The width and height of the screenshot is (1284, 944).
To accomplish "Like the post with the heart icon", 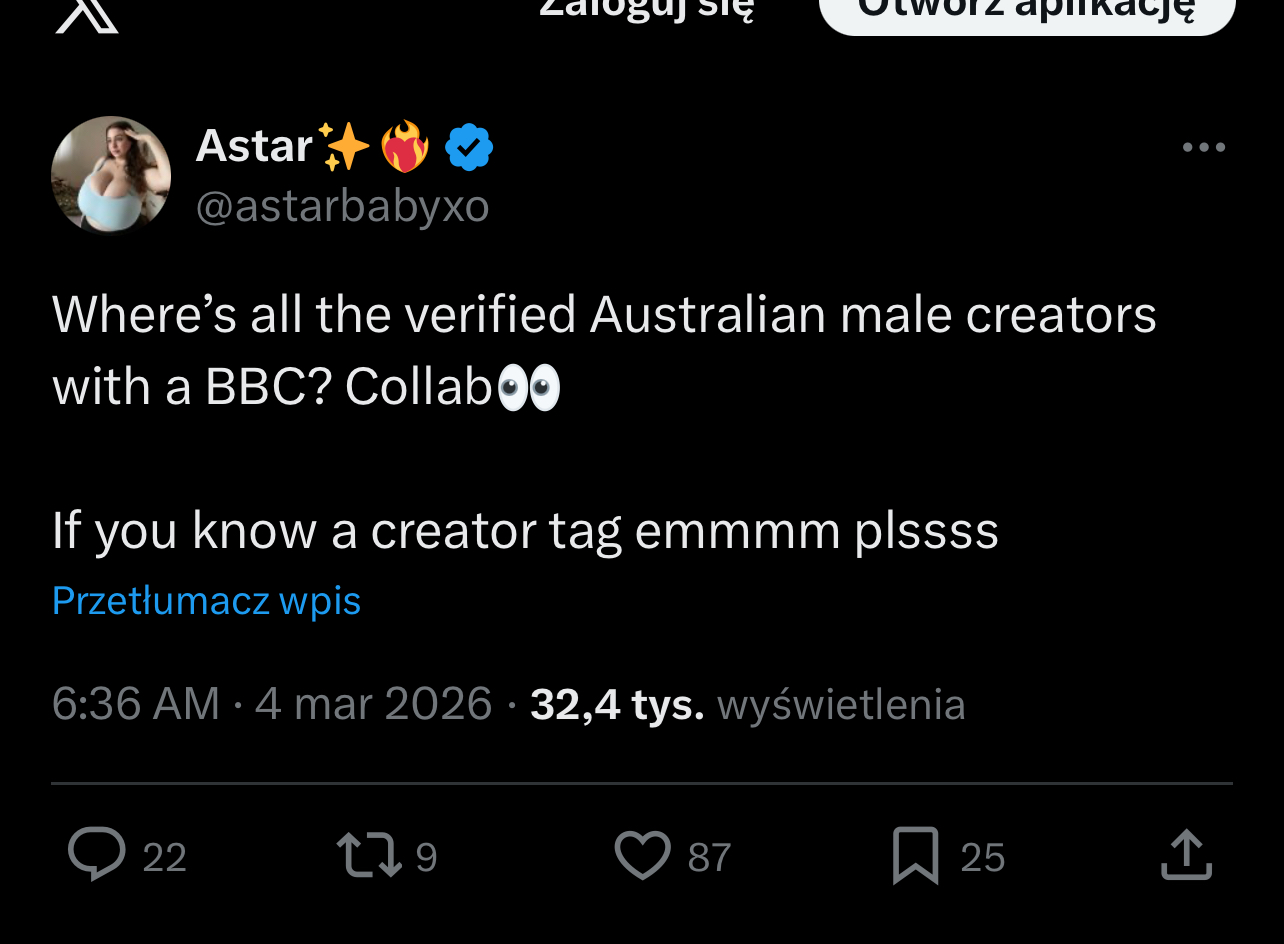I will click(642, 856).
